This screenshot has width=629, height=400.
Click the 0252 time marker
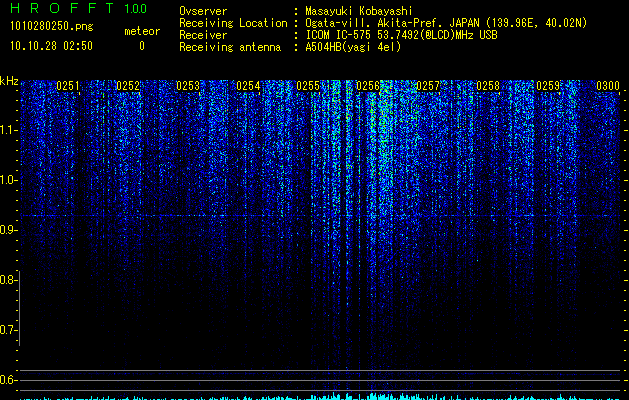click(128, 86)
